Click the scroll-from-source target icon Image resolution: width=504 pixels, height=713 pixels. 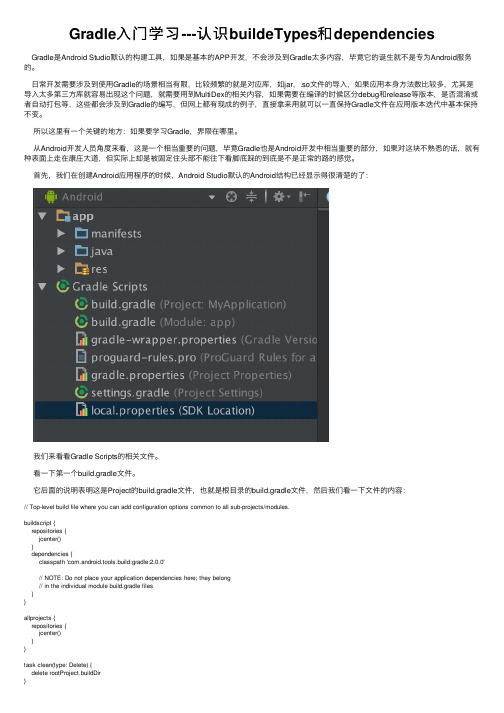pyautogui.click(x=232, y=197)
